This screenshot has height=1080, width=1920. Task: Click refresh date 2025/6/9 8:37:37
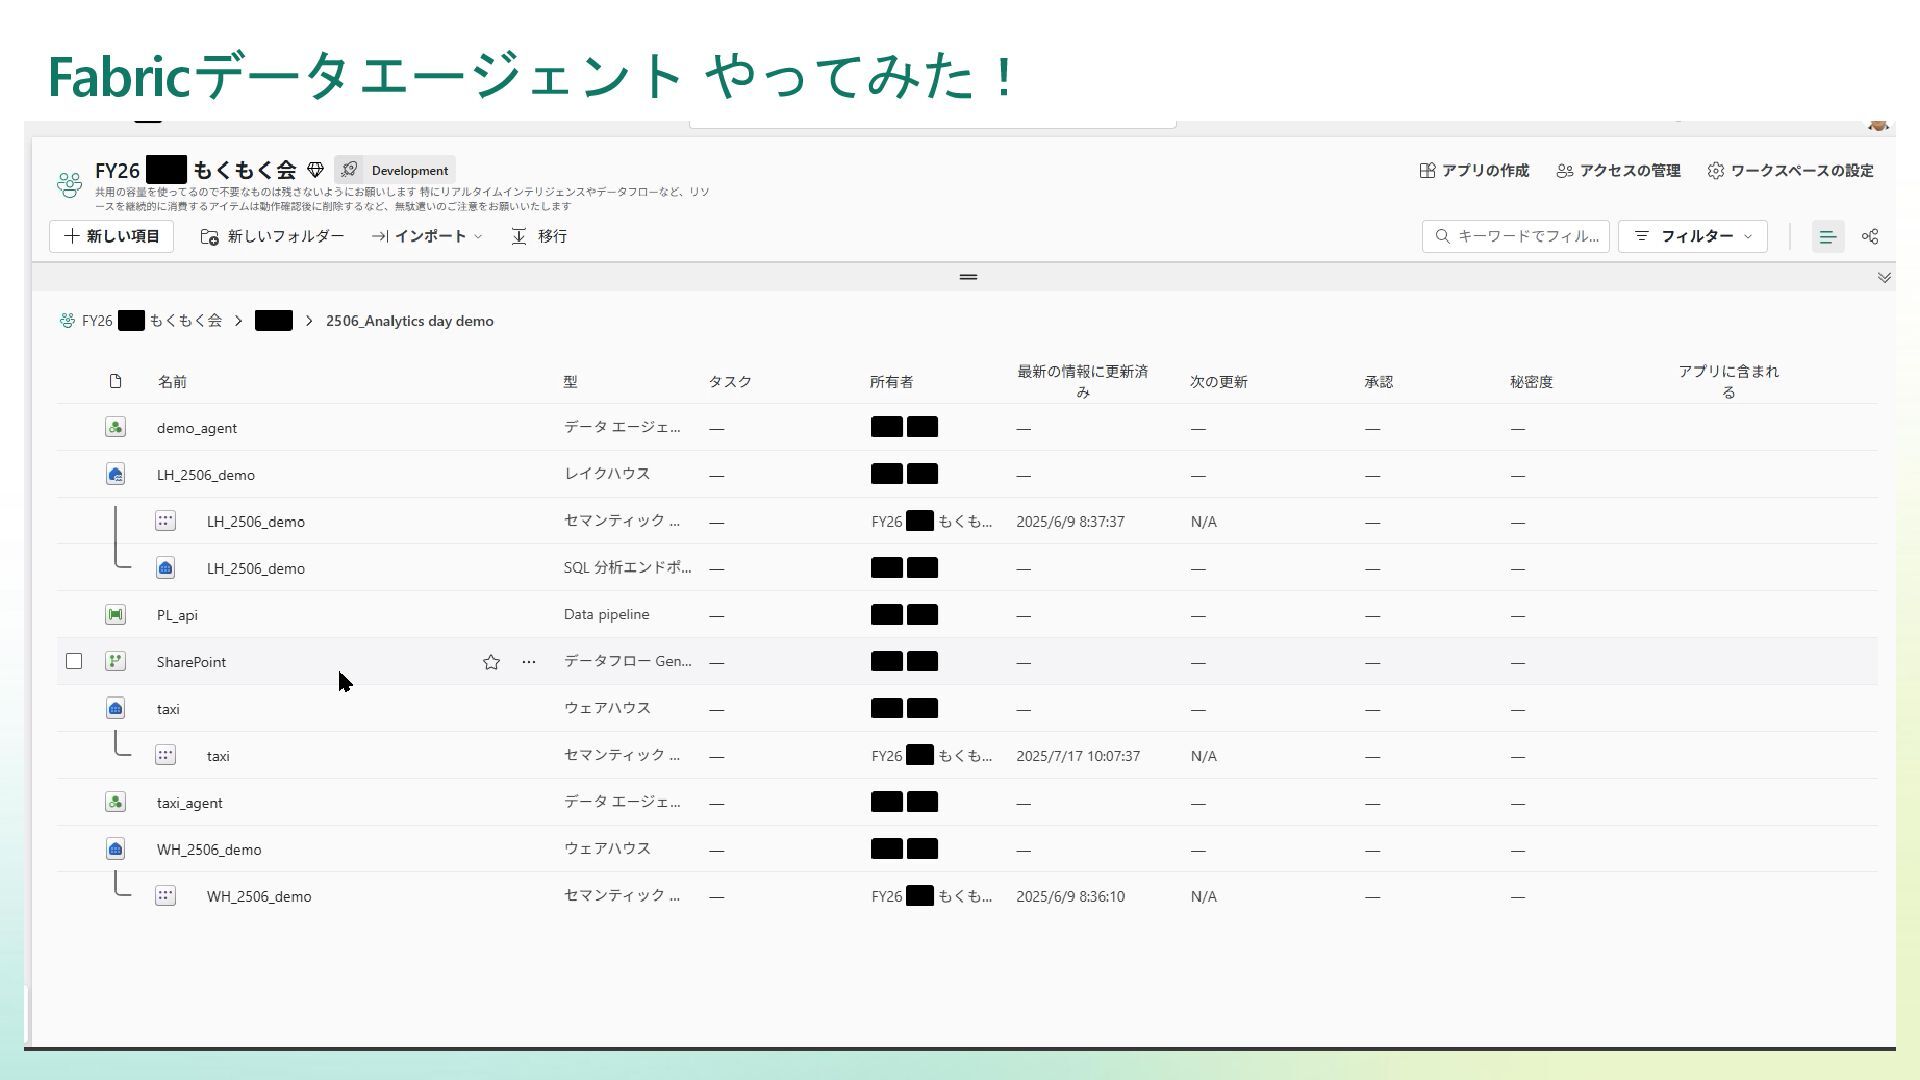click(1070, 522)
